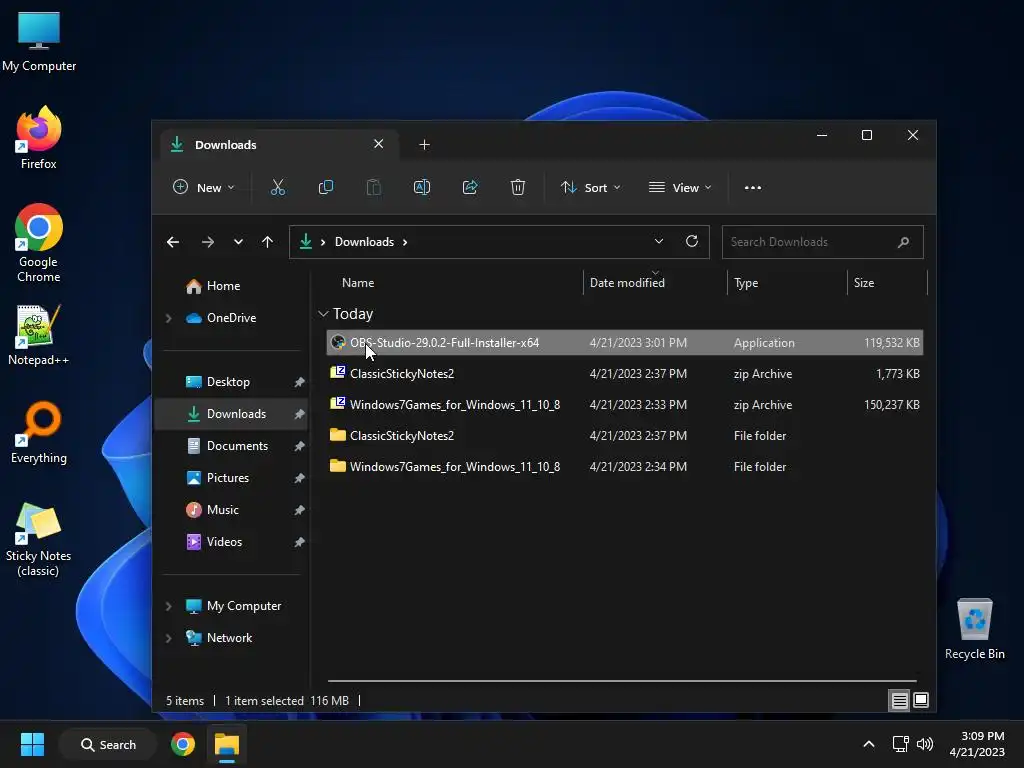Show hidden tray icons chevron
The height and width of the screenshot is (768, 1024).
click(869, 744)
